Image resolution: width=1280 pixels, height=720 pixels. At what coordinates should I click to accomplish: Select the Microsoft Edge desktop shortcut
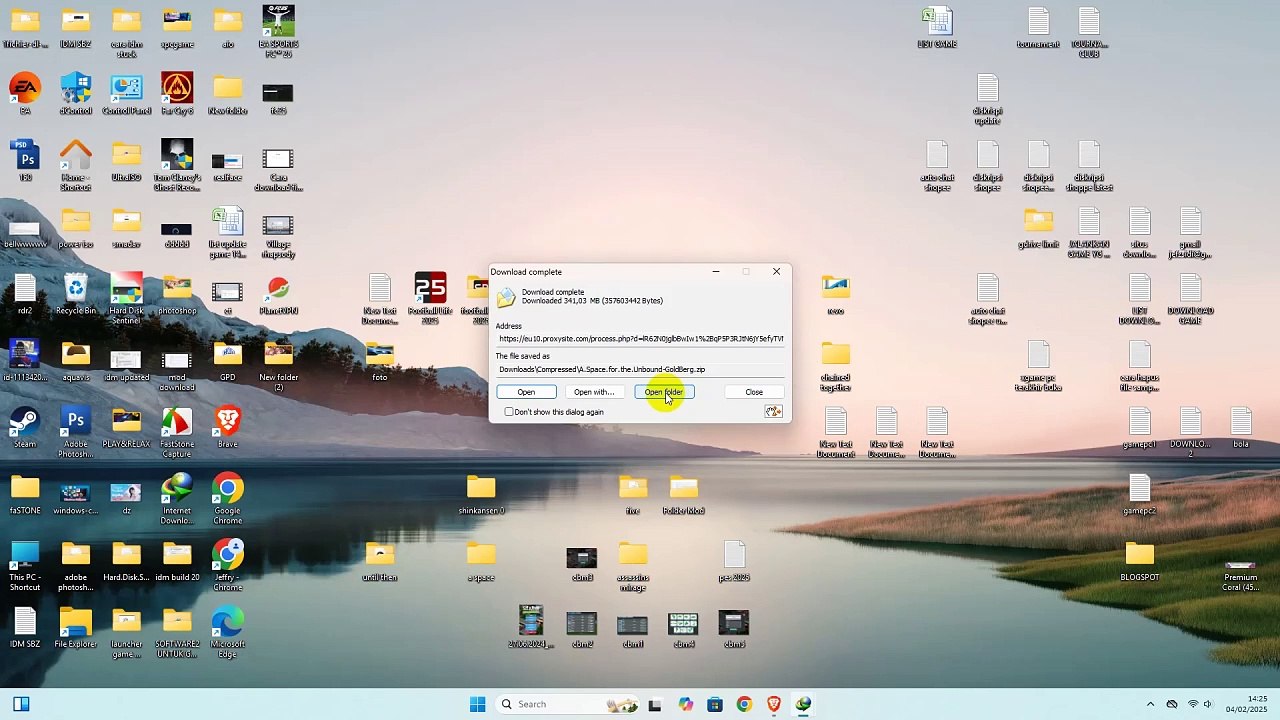(x=228, y=632)
